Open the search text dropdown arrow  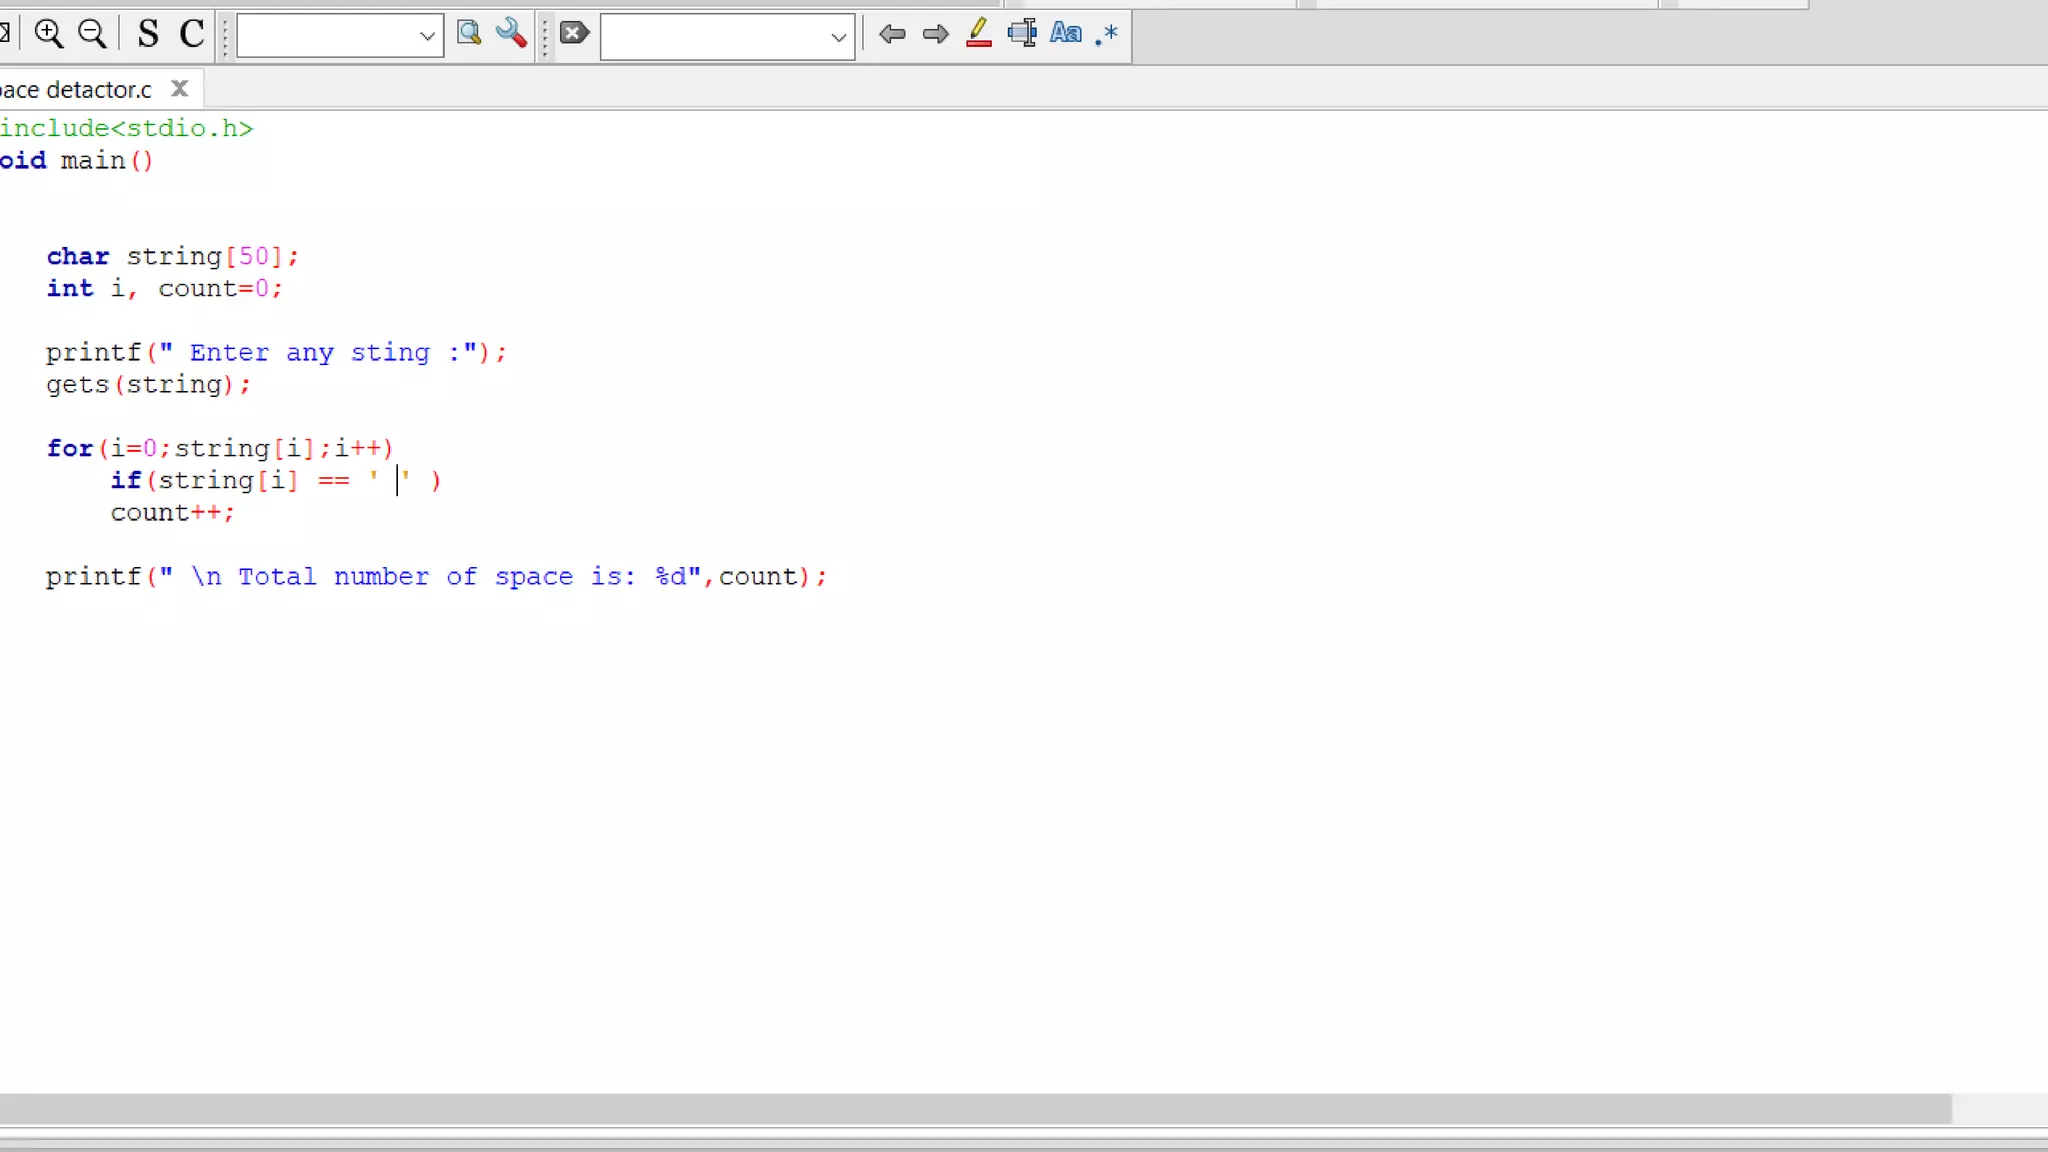coord(427,37)
